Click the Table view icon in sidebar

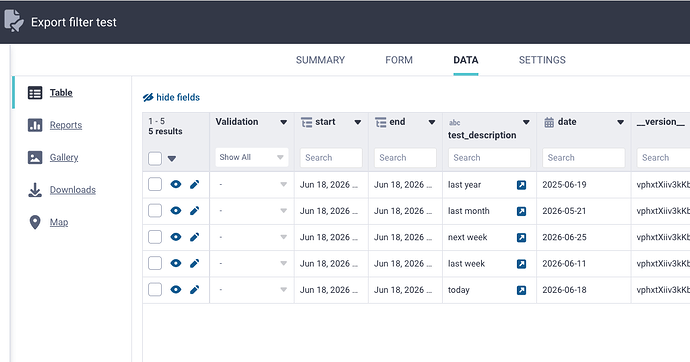pos(35,93)
